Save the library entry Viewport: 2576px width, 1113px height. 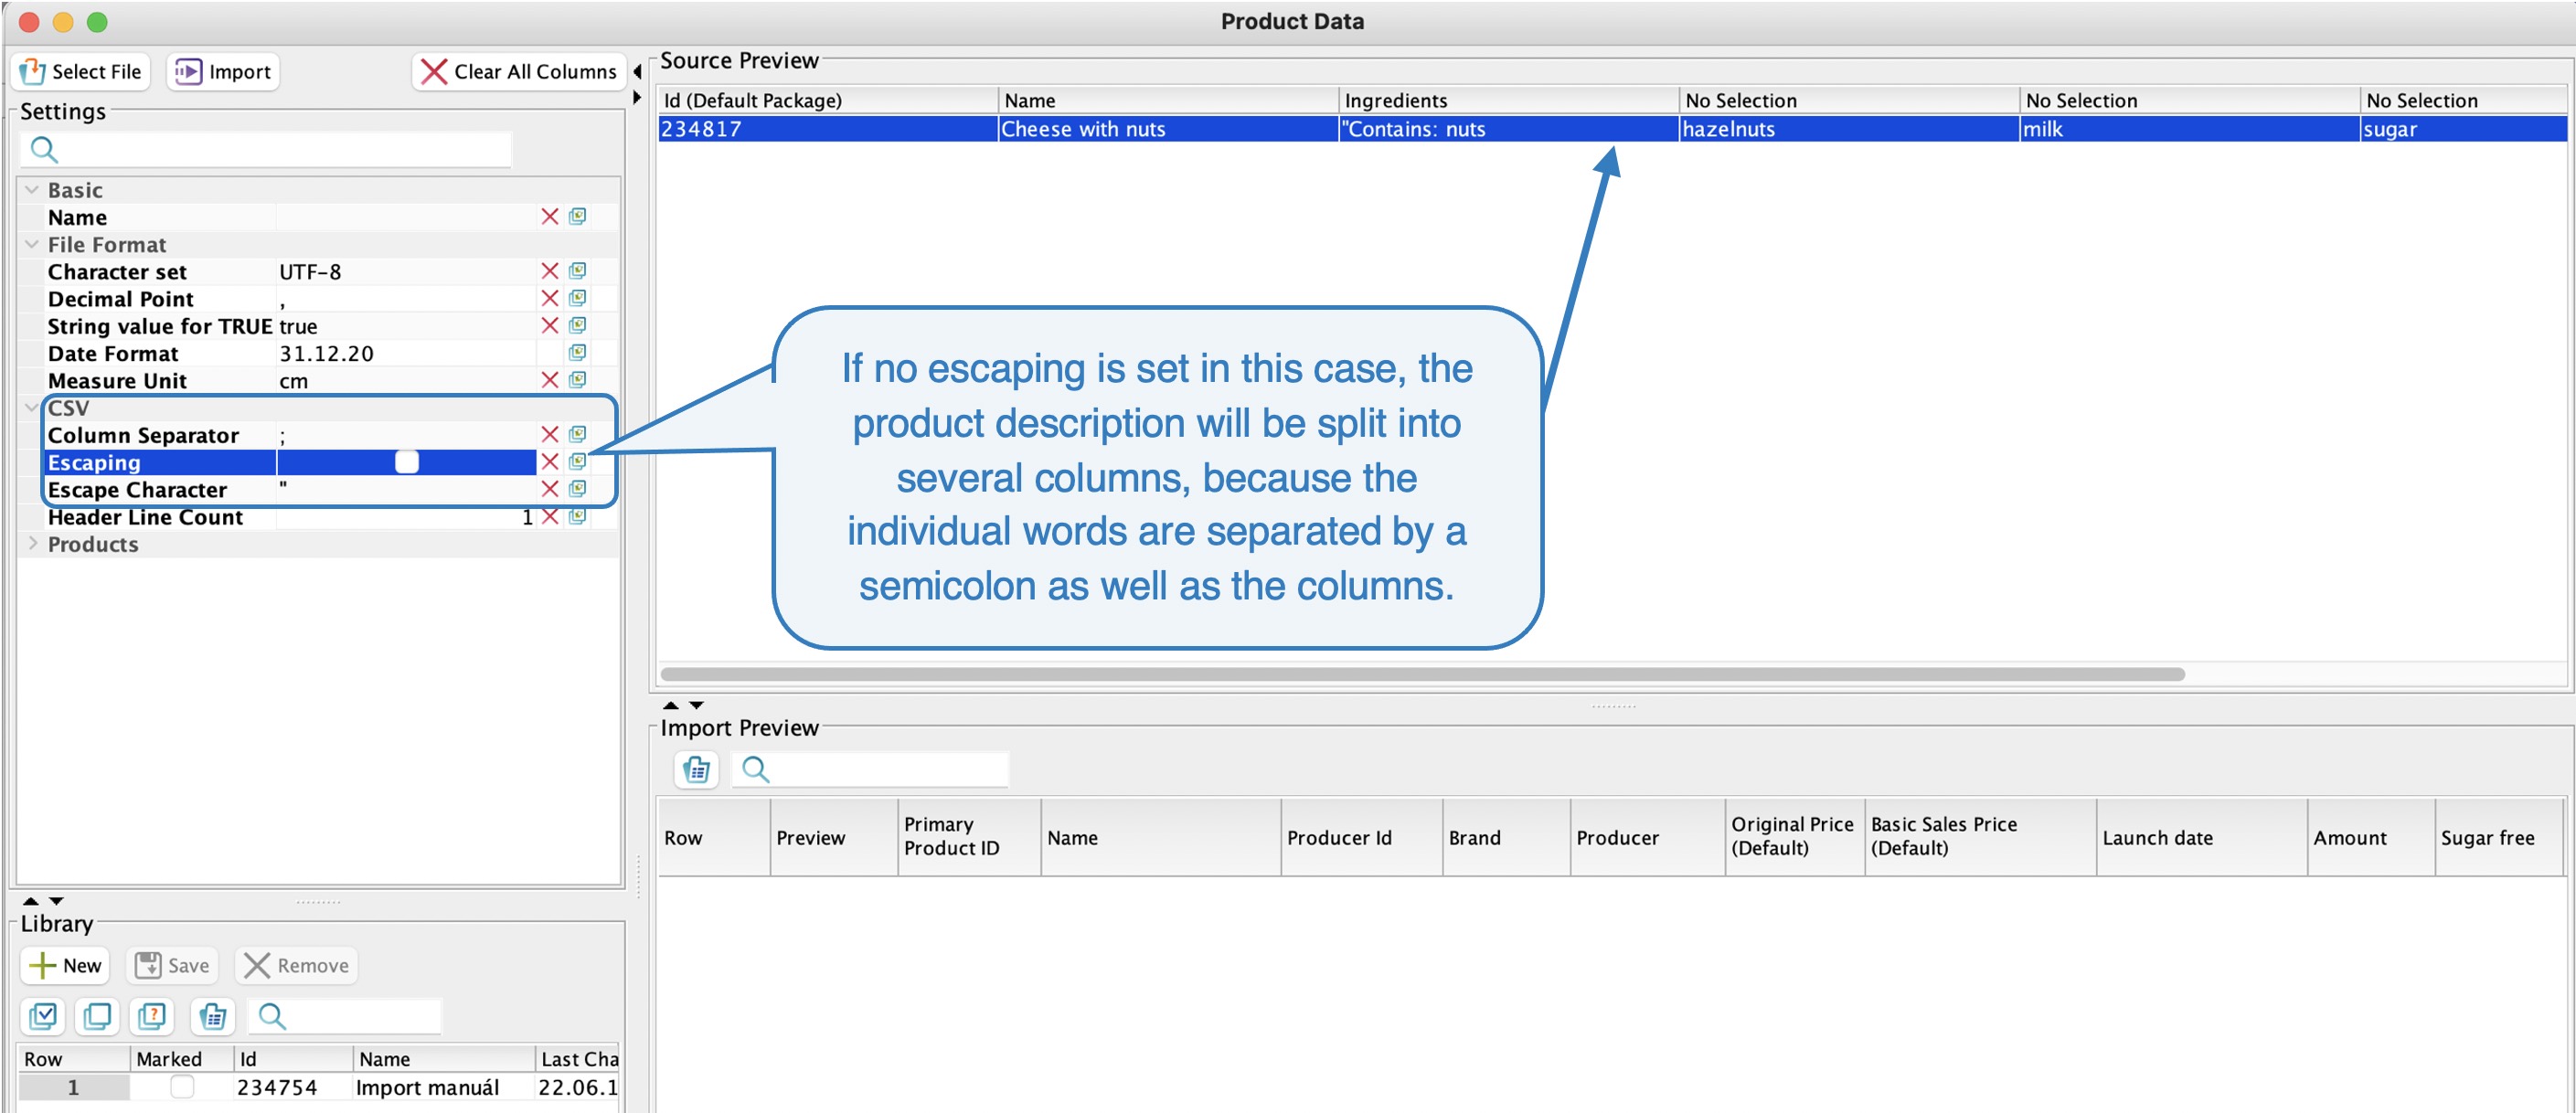pos(173,965)
